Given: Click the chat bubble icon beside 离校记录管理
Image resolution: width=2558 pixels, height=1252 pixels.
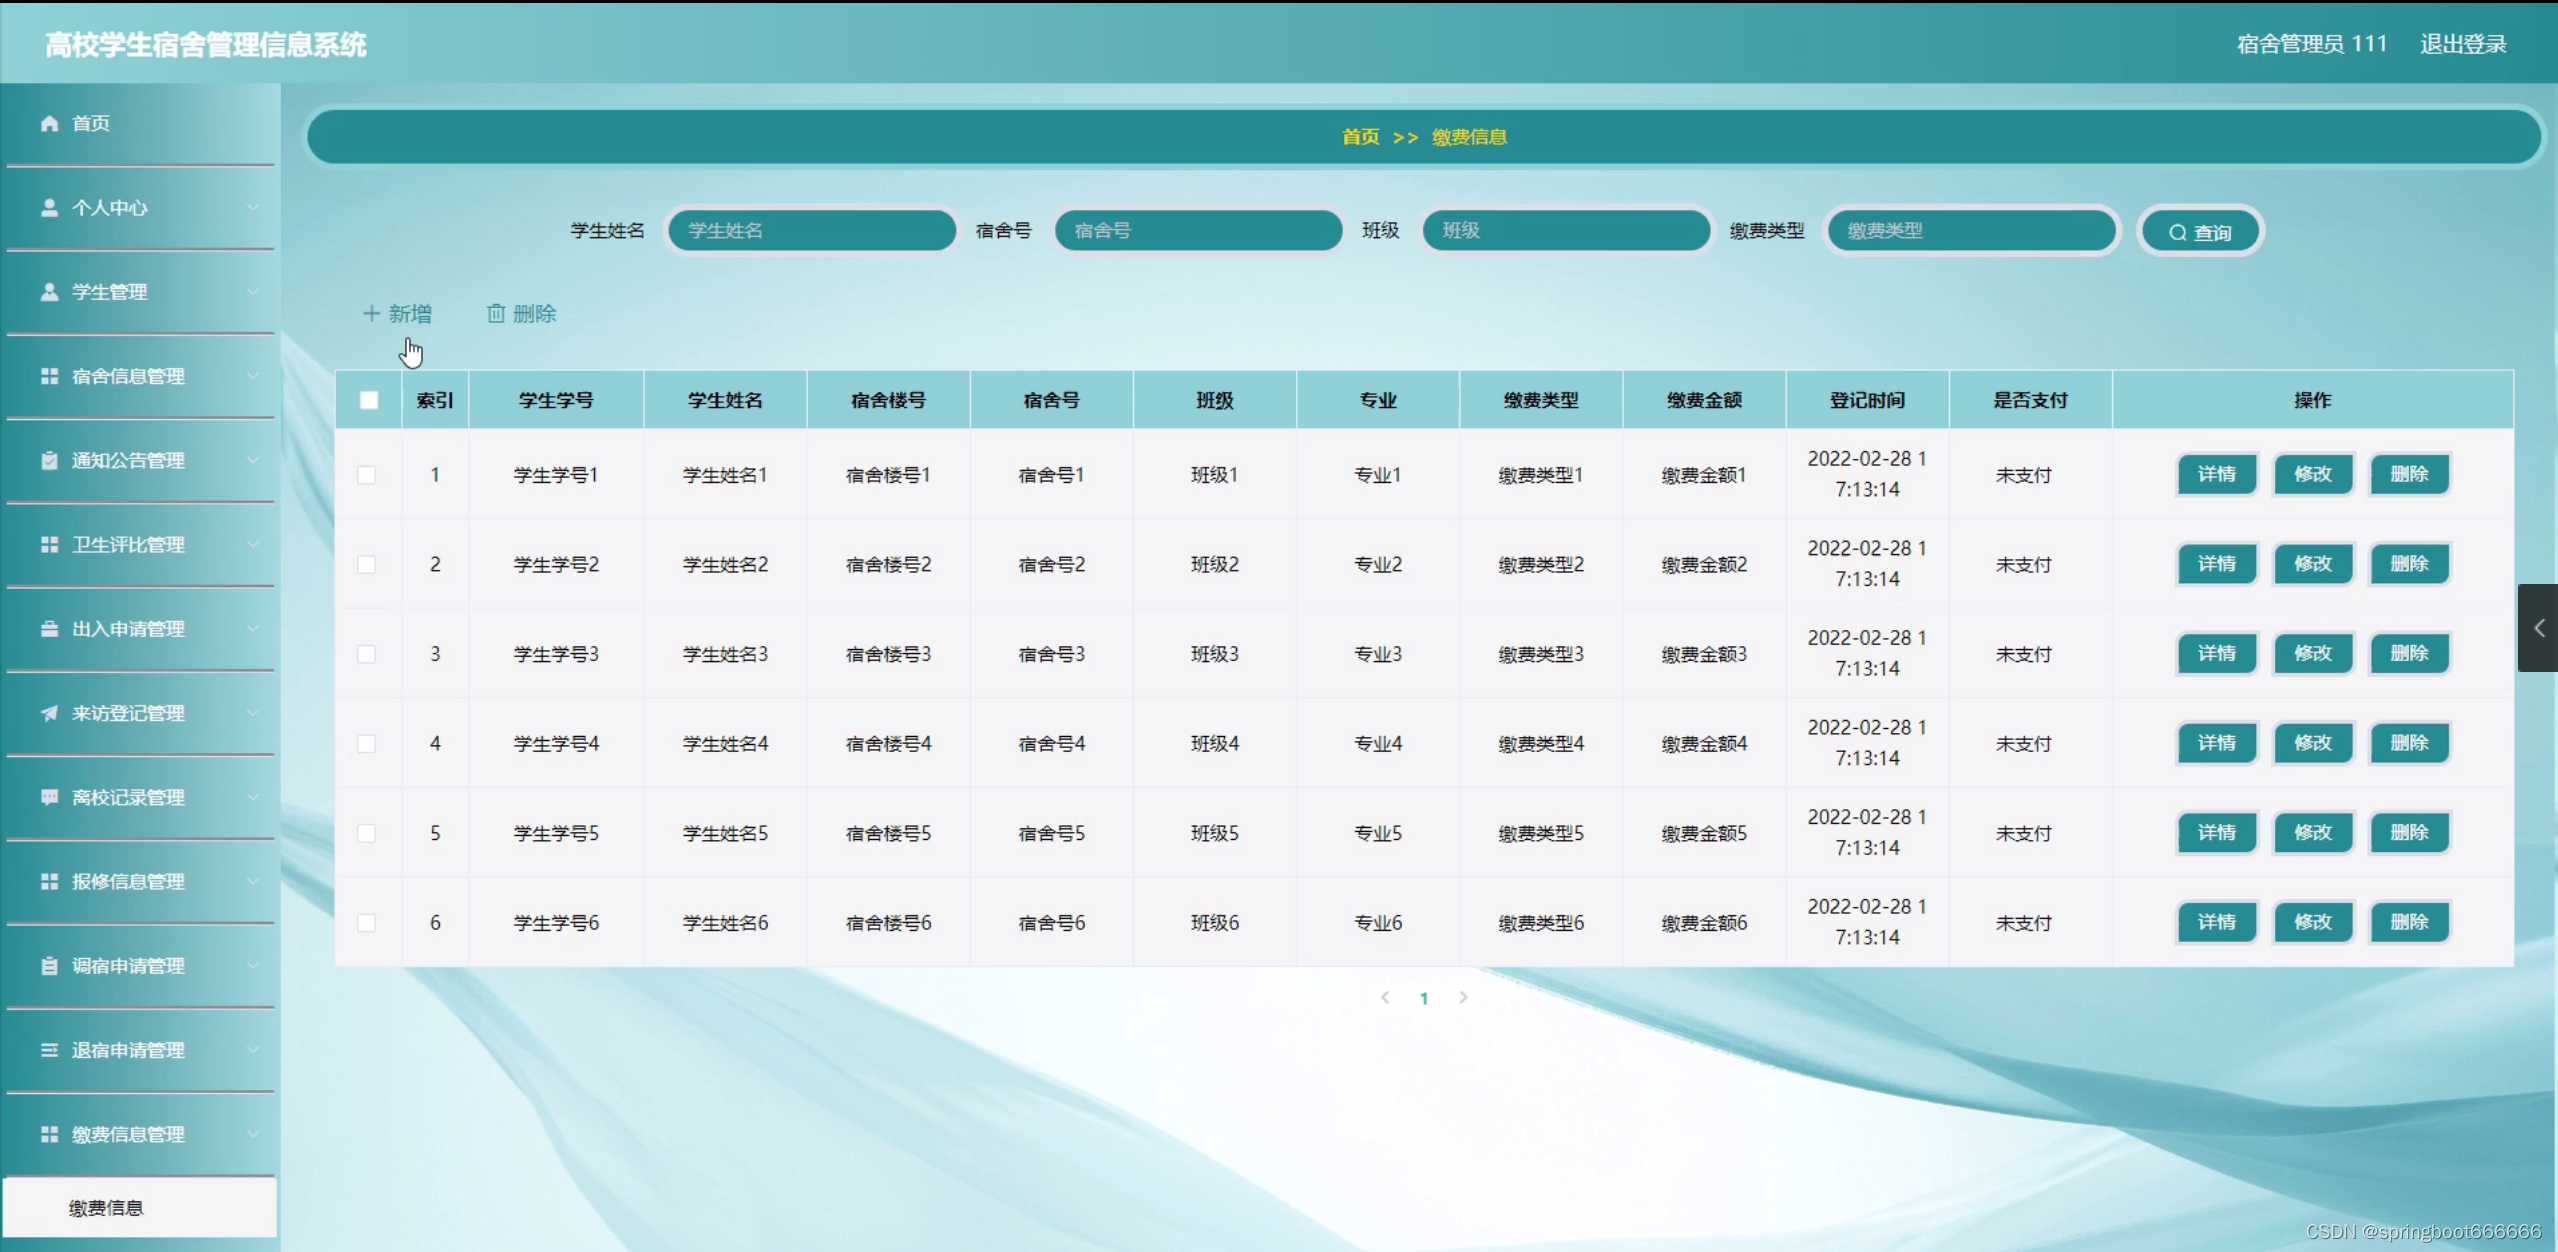Looking at the screenshot, I should tap(49, 797).
